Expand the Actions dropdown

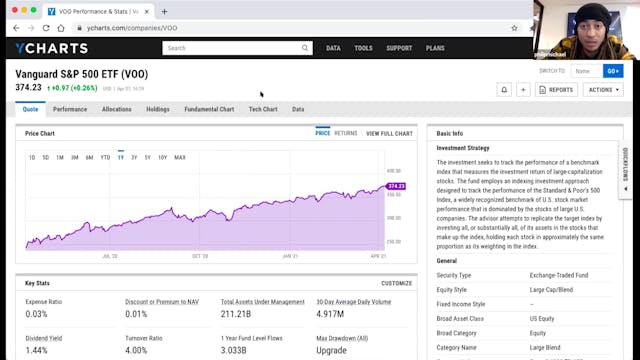point(603,90)
